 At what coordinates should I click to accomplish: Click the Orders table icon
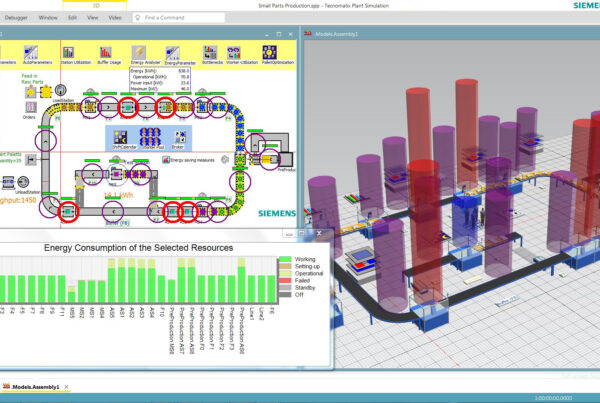coord(31,107)
